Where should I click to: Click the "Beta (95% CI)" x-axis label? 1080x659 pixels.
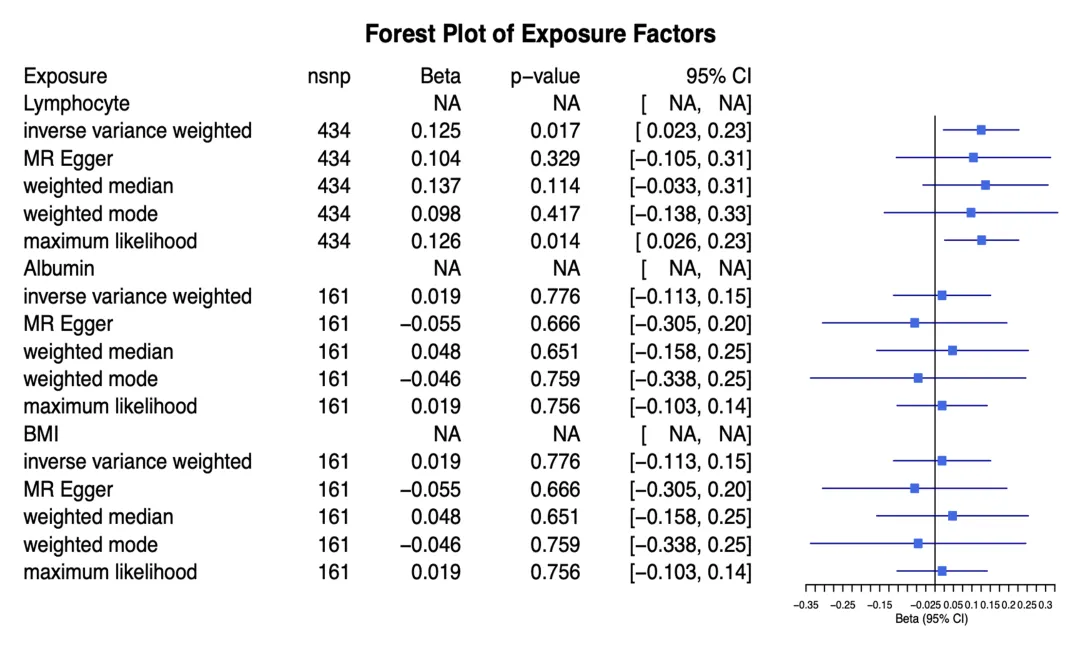[931, 619]
